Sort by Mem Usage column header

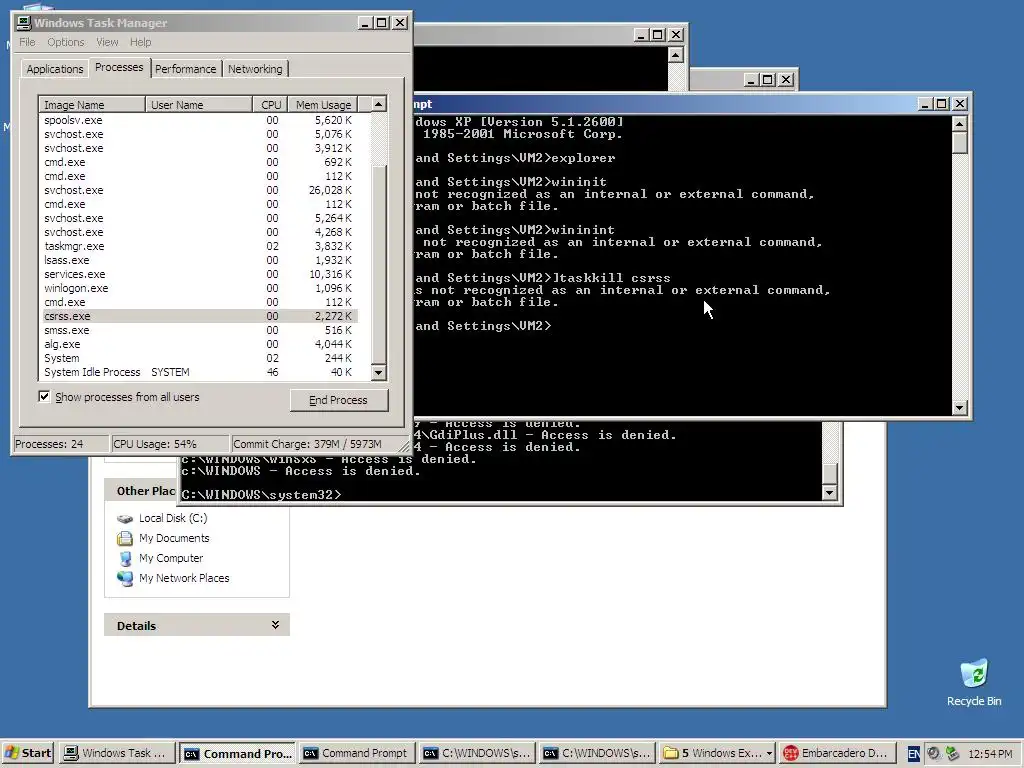[323, 104]
